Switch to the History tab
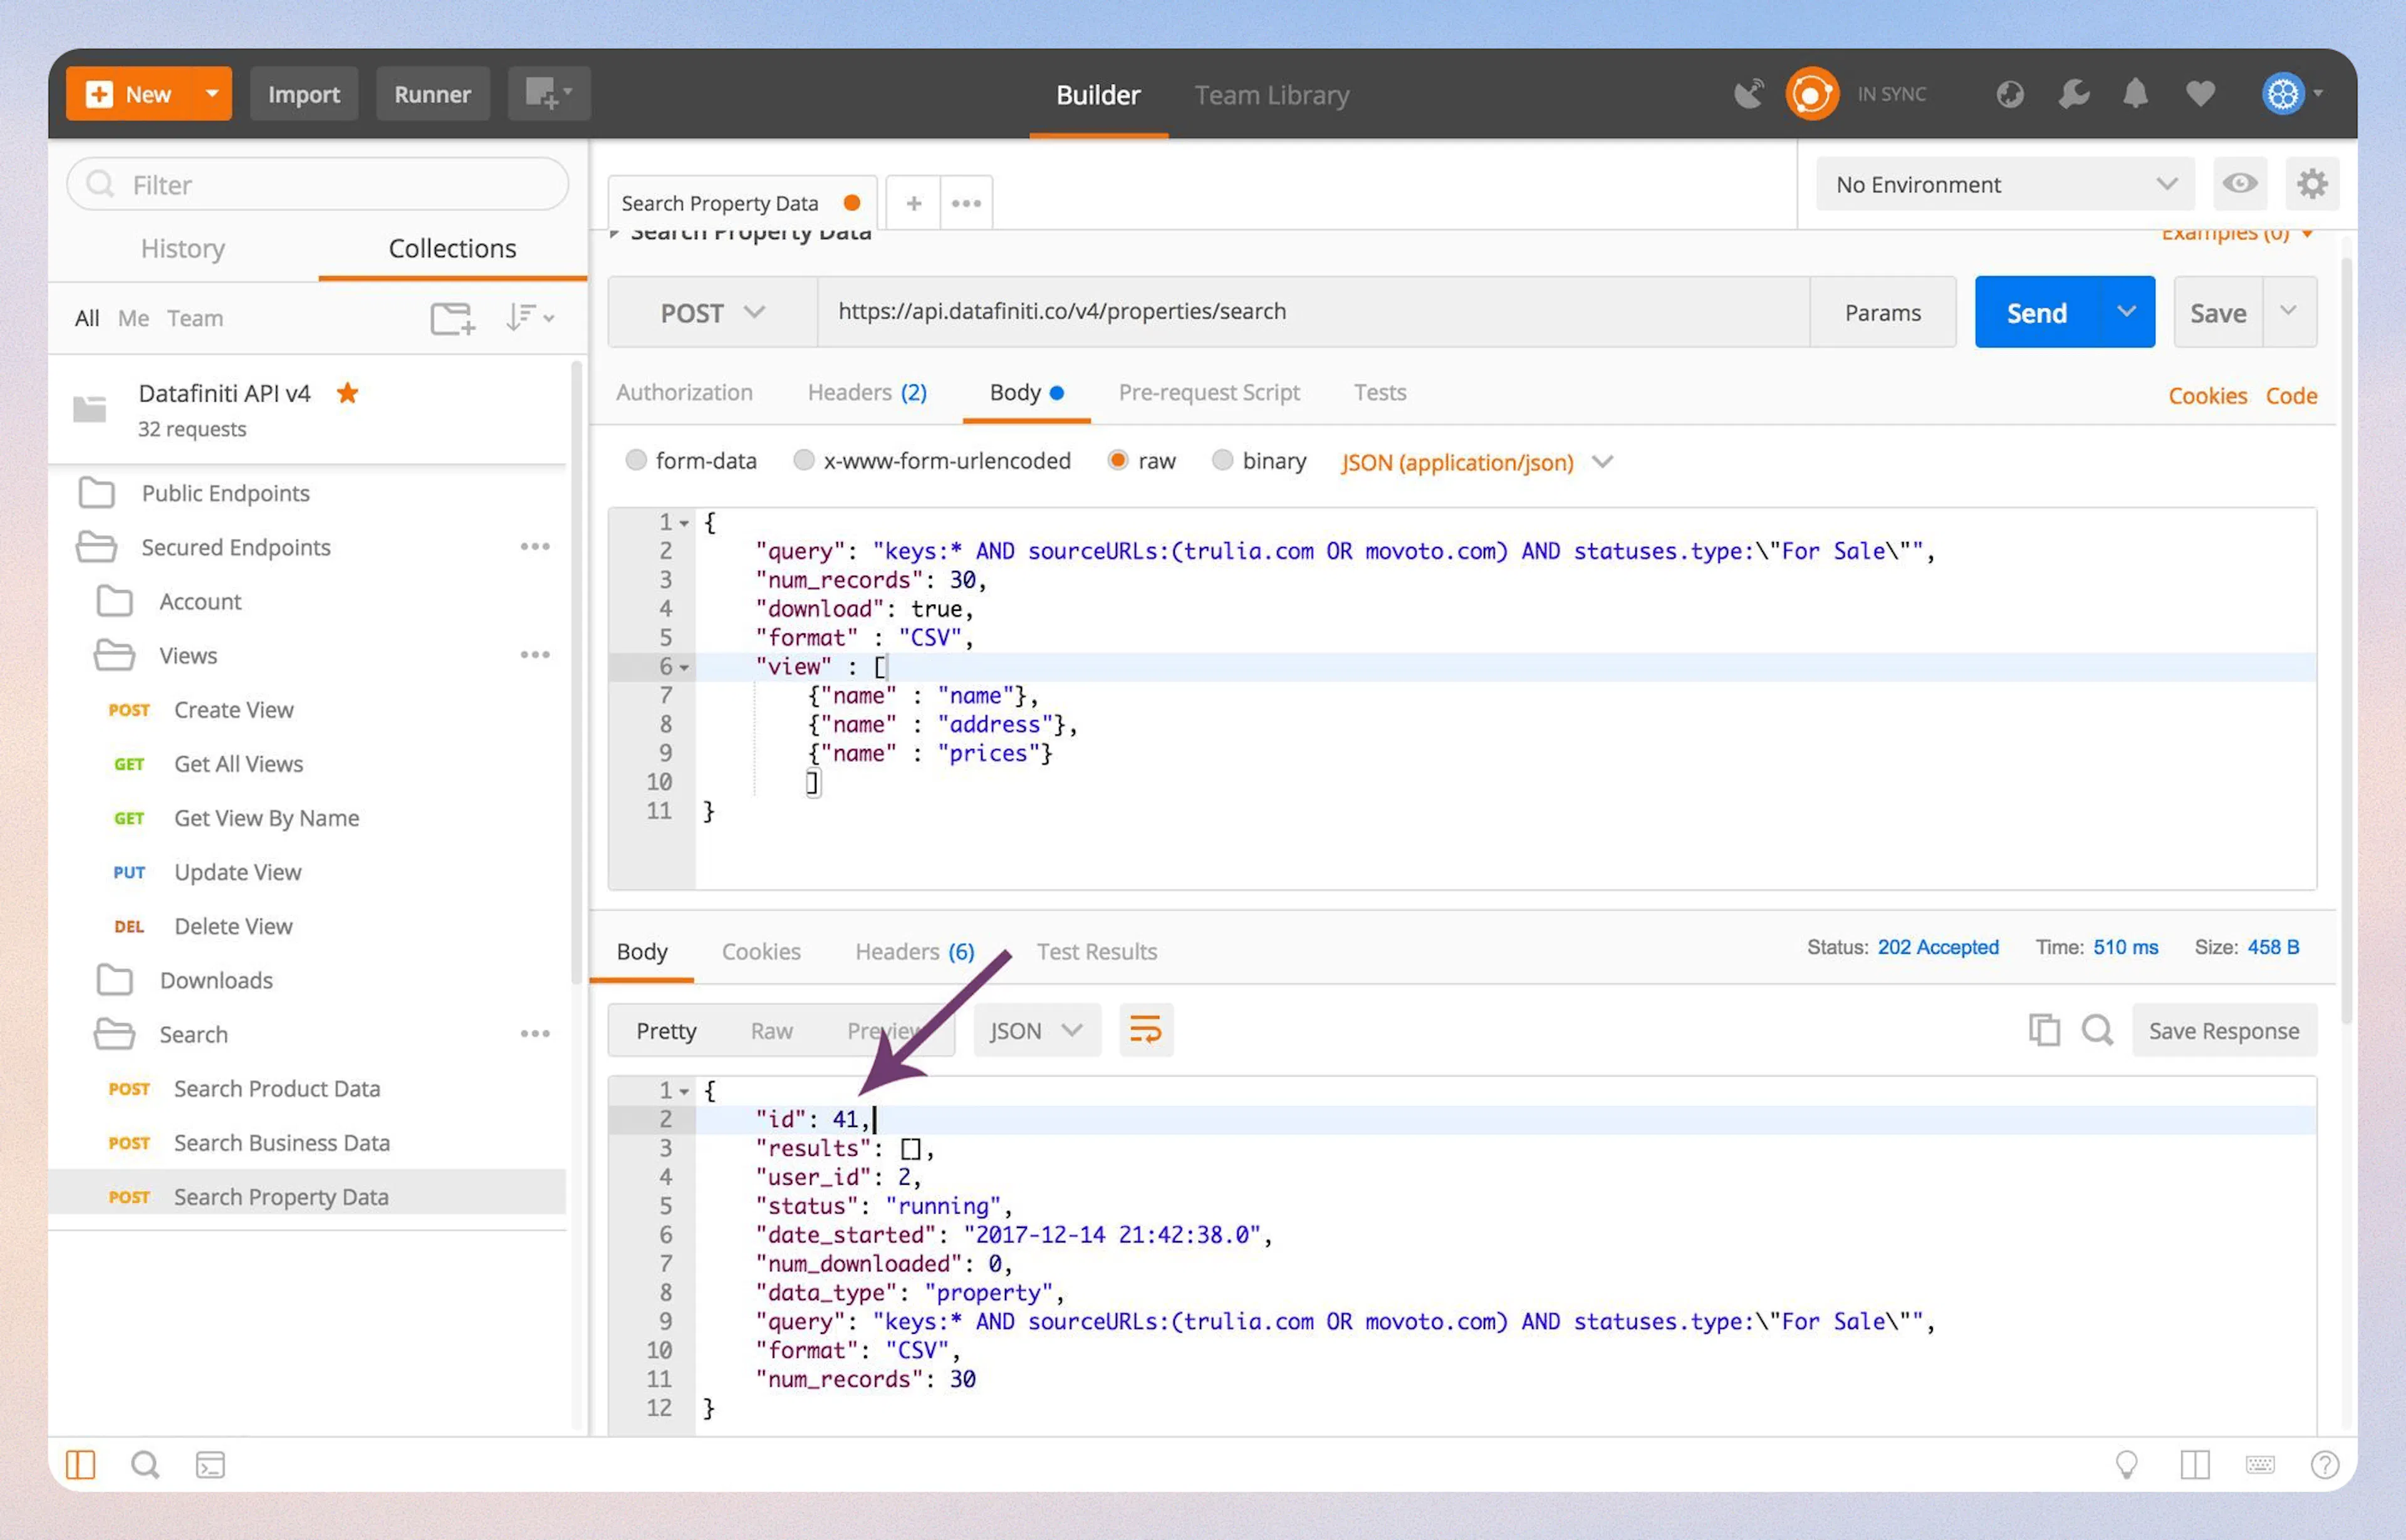This screenshot has height=1540, width=2406. click(x=183, y=248)
